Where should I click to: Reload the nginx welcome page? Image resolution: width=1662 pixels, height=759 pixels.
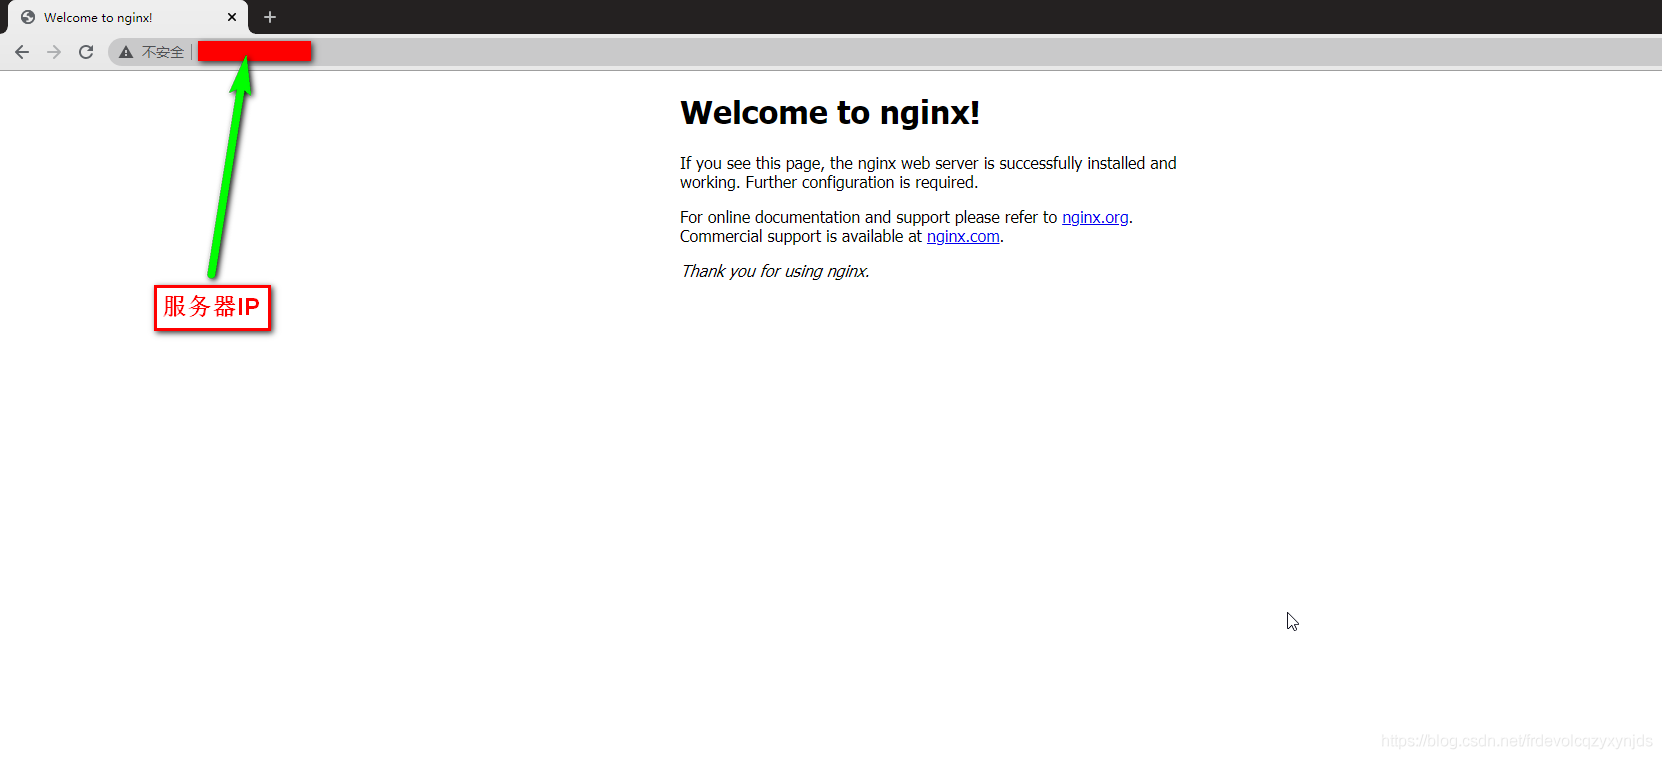86,52
